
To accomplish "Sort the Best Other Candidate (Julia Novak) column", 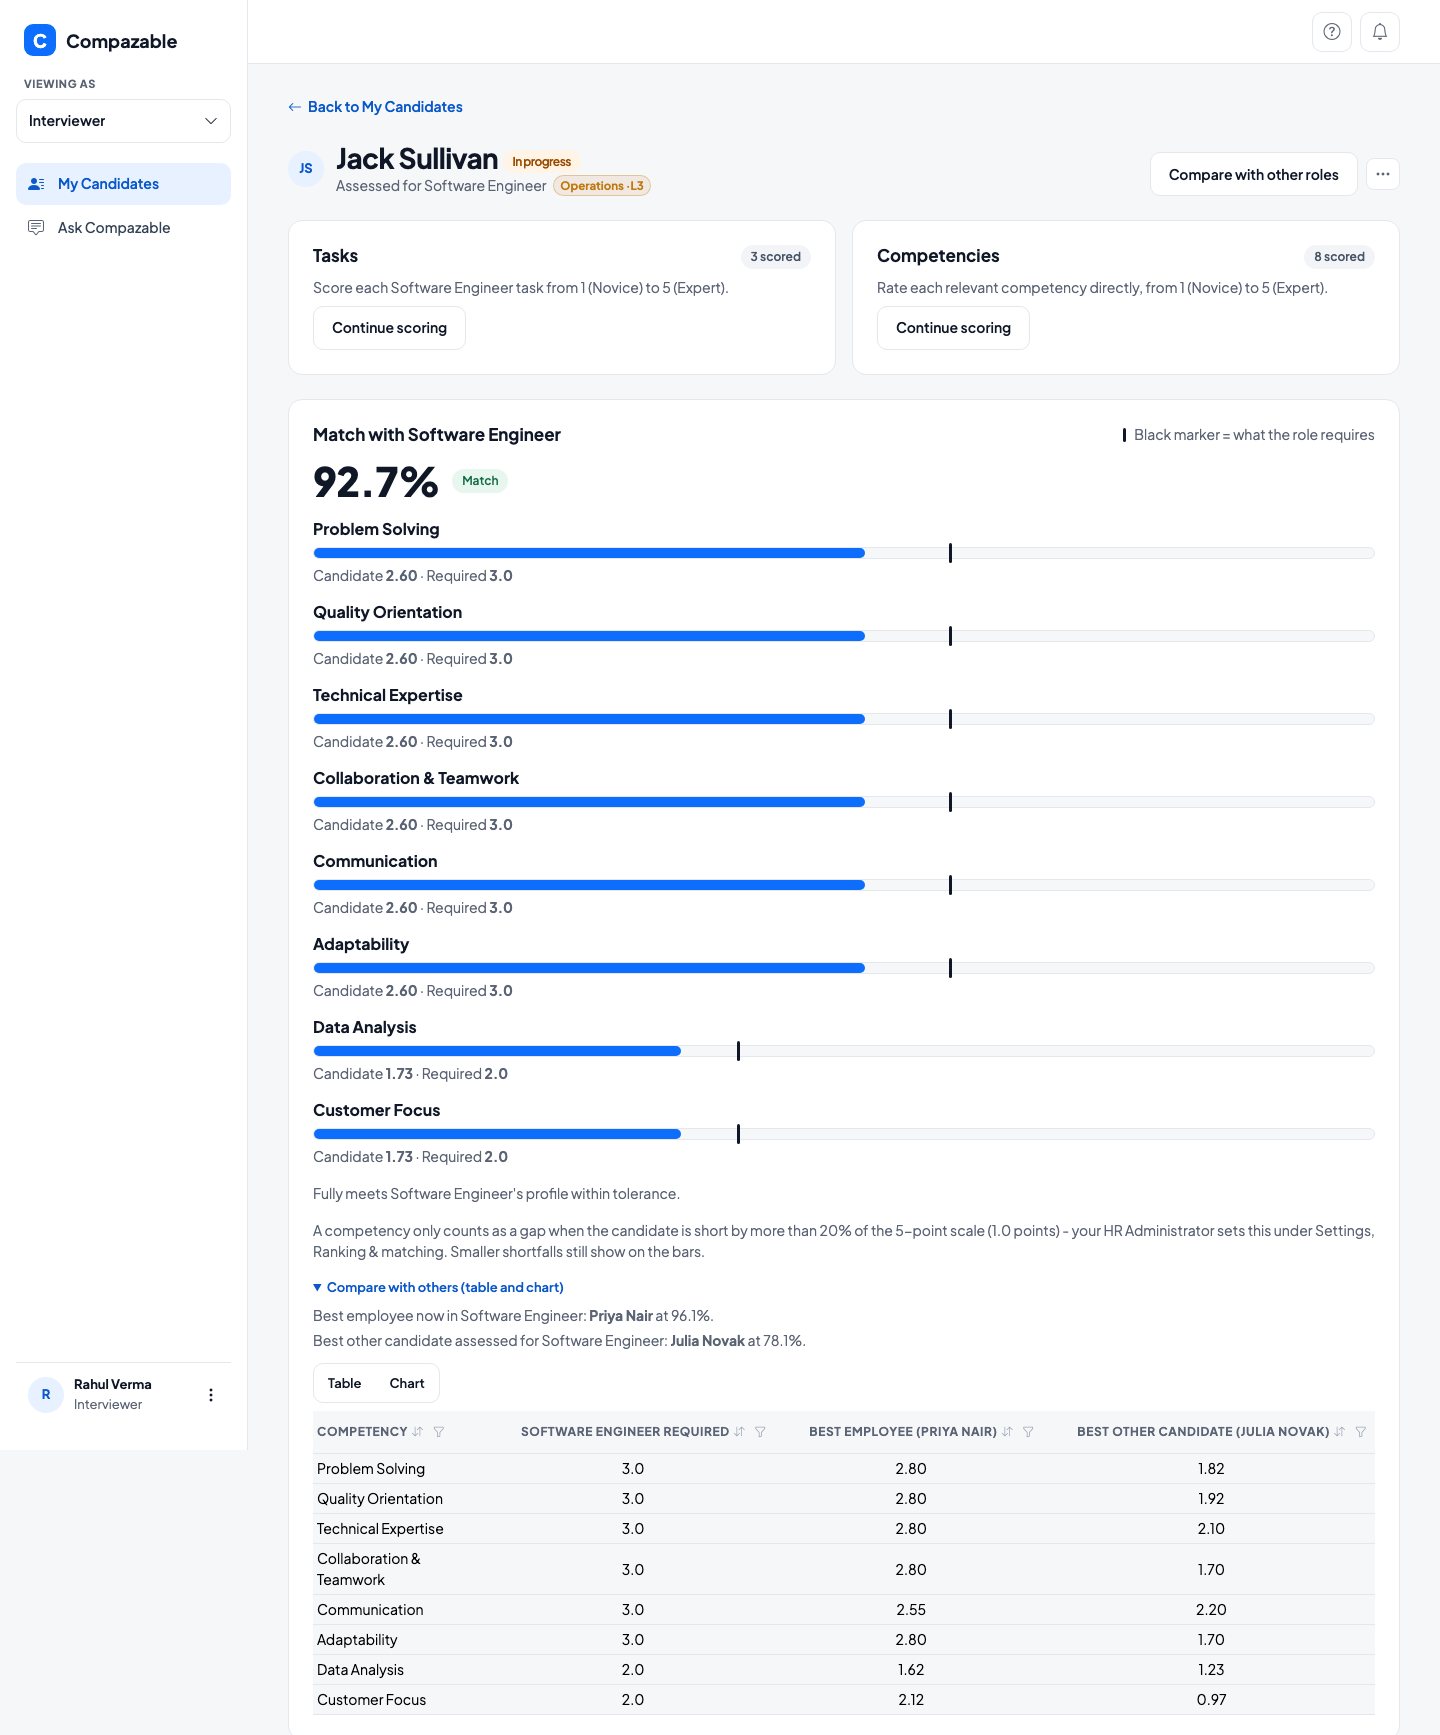I will (x=1339, y=1432).
